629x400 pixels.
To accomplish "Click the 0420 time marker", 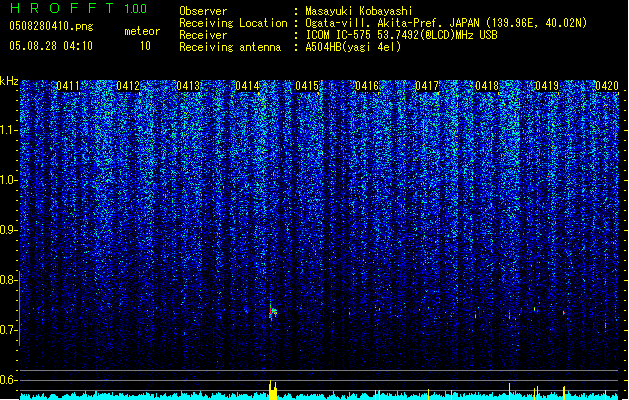I will 607,86.
